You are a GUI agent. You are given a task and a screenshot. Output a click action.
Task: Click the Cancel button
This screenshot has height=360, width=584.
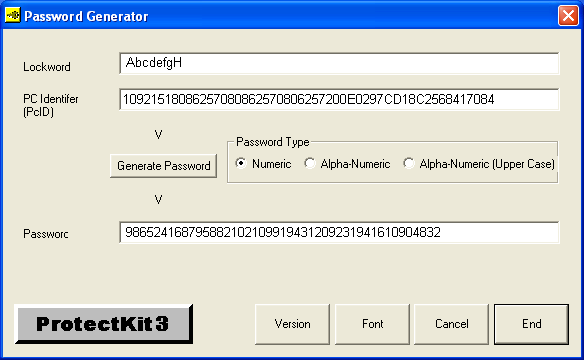[451, 324]
